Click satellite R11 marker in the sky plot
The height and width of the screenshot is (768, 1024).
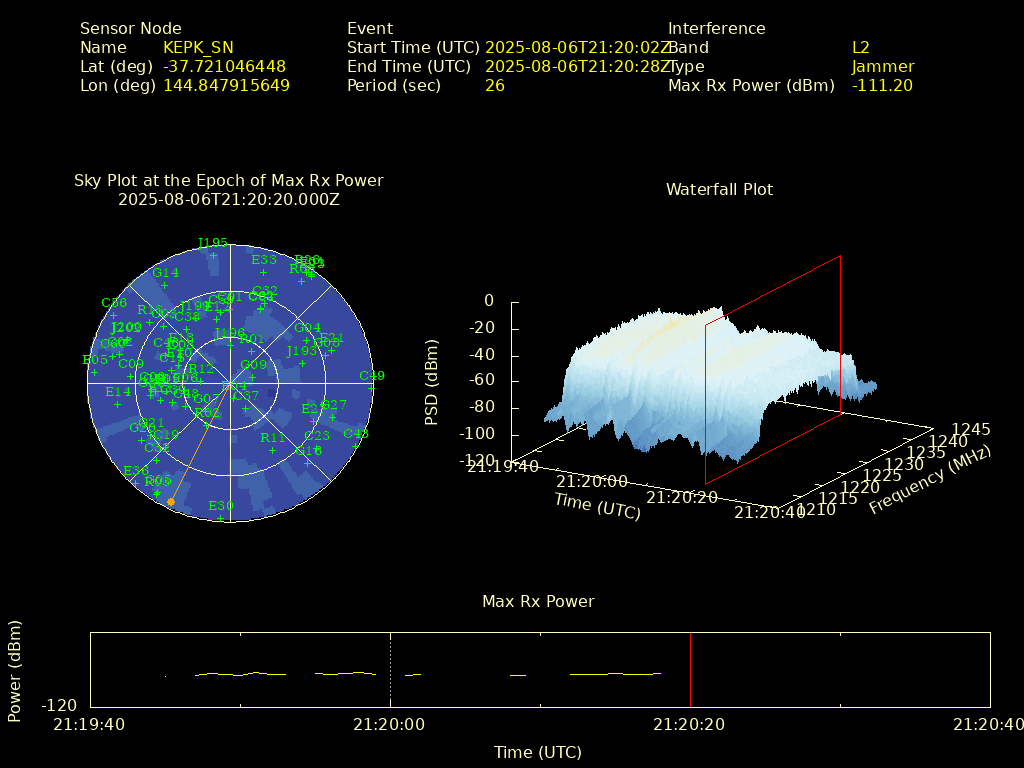[272, 450]
